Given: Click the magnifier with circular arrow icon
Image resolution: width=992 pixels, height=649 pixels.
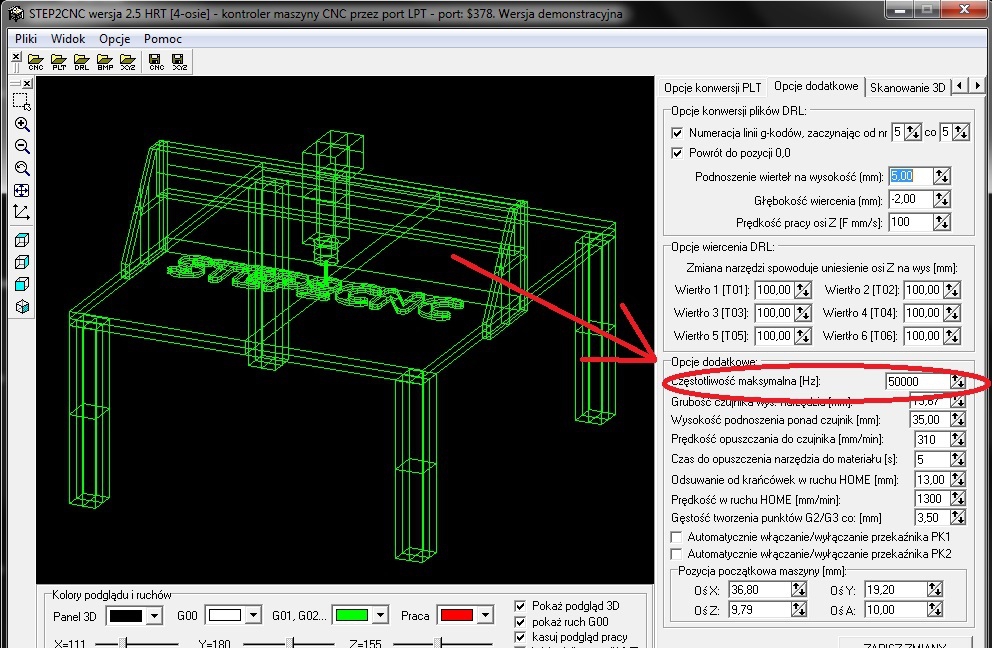Looking at the screenshot, I should pos(22,168).
